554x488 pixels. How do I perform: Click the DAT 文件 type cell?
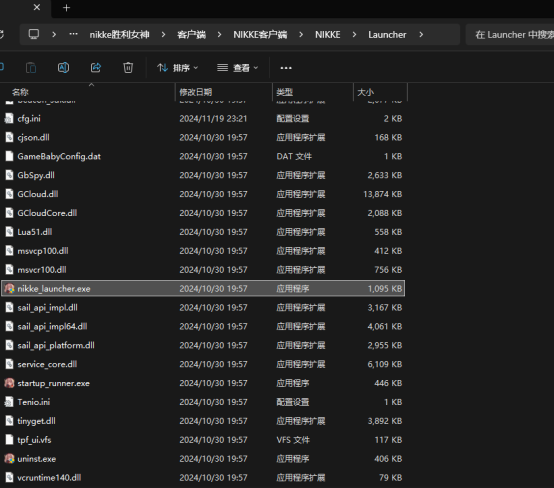tap(294, 157)
